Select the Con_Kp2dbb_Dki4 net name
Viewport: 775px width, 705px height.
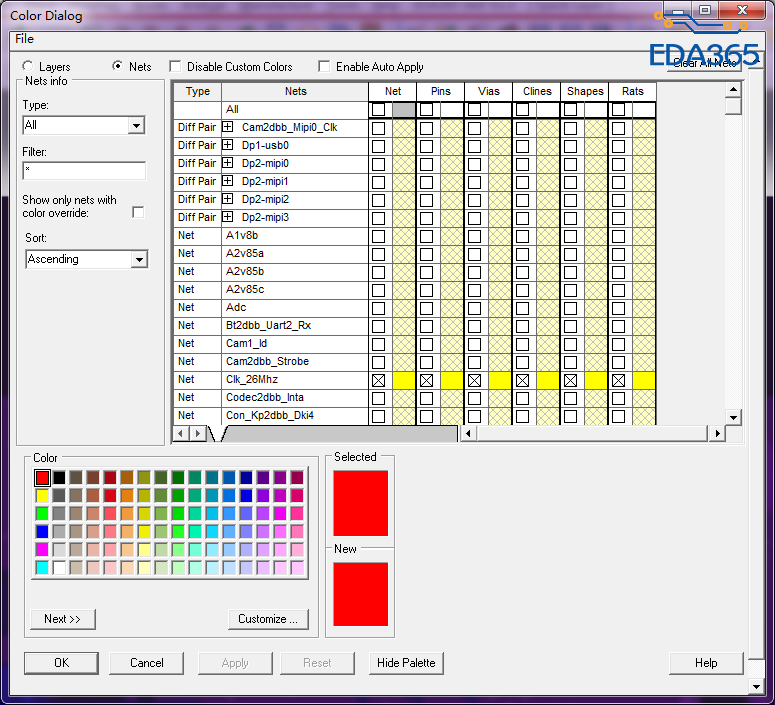pyautogui.click(x=270, y=415)
